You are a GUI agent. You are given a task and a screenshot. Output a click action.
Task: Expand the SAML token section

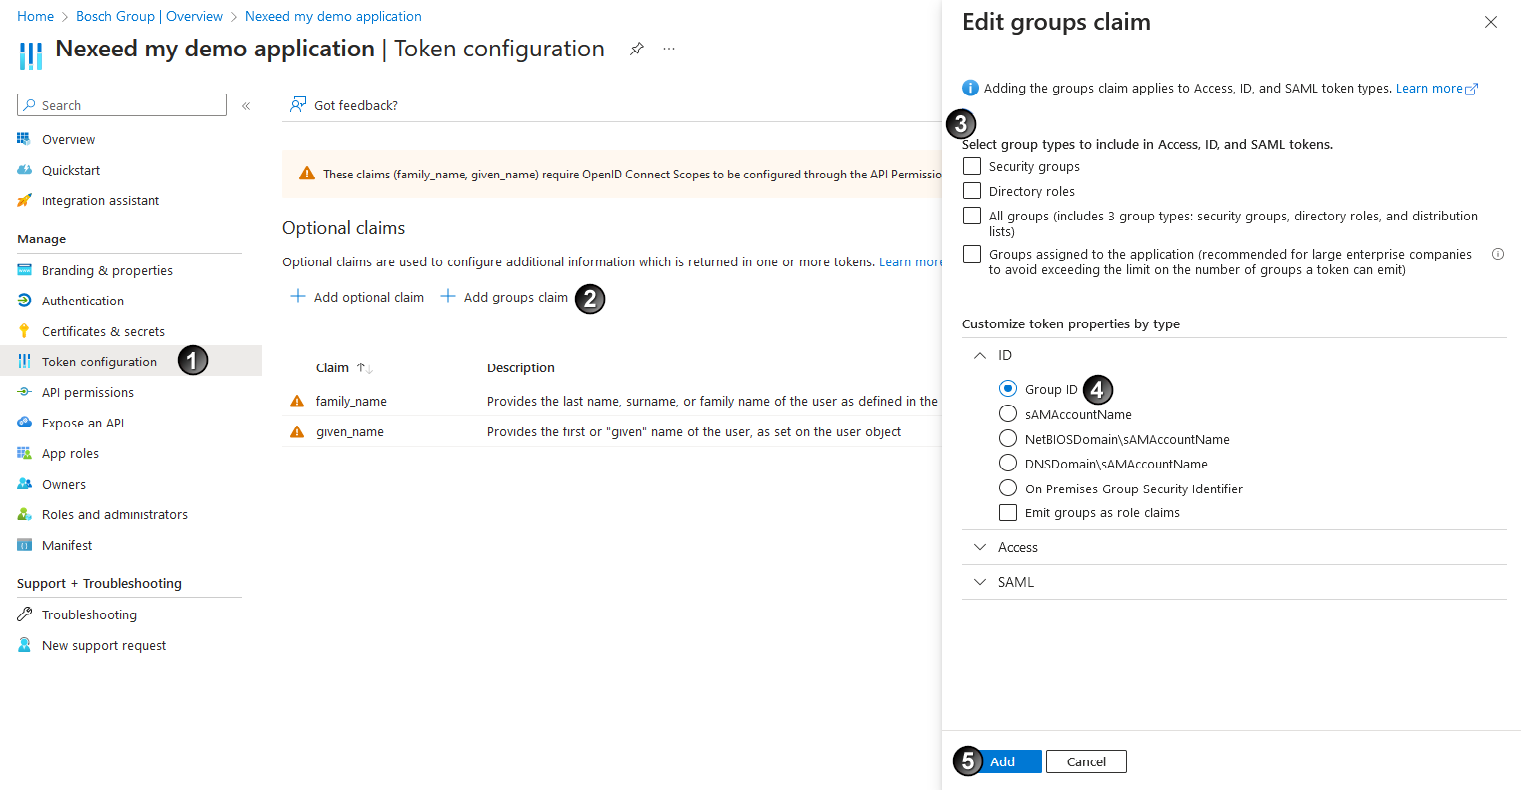pos(980,582)
